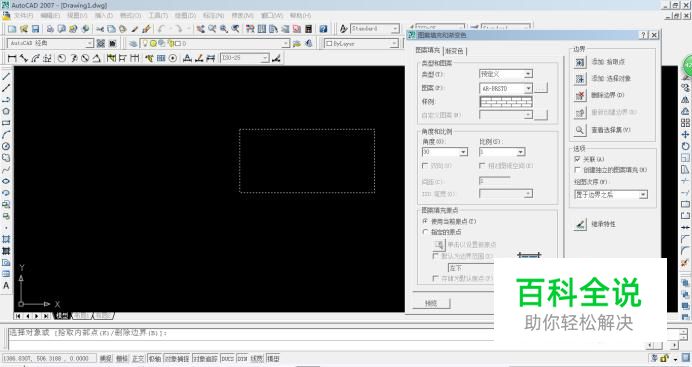Open the hatch Type dropdown
This screenshot has width=692, height=367.
(506, 74)
